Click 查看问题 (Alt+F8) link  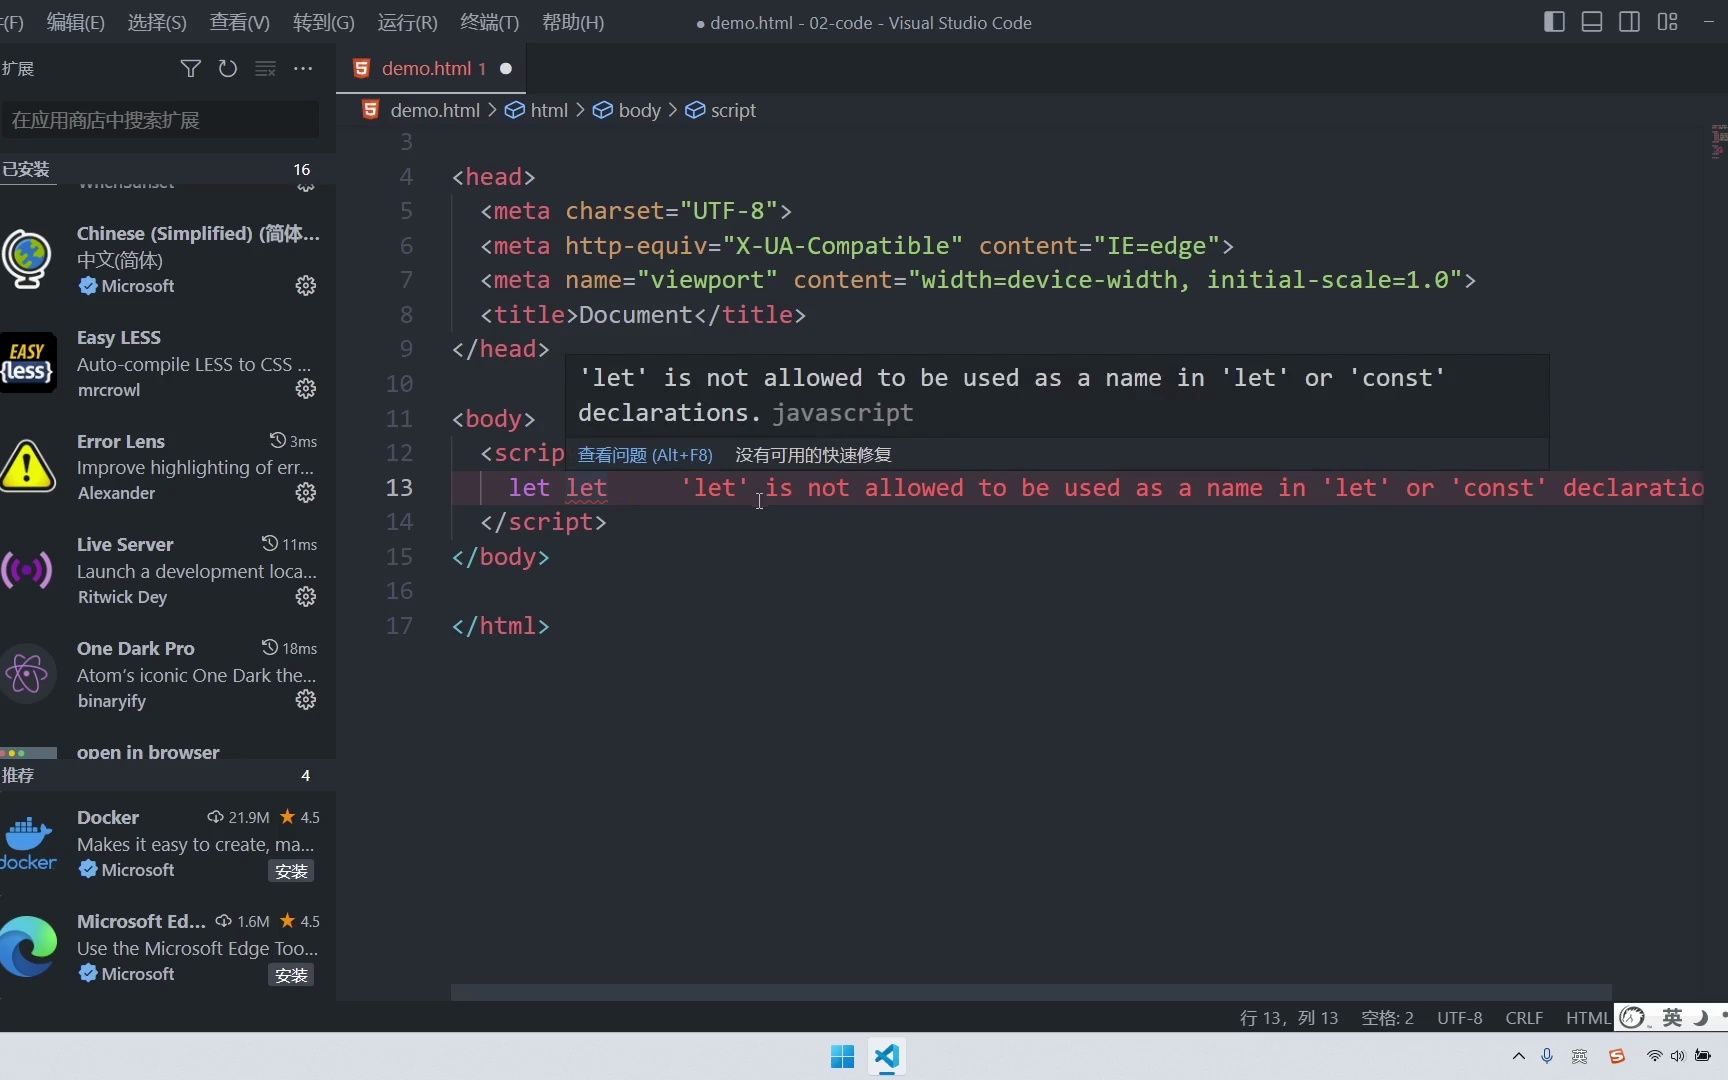[645, 455]
